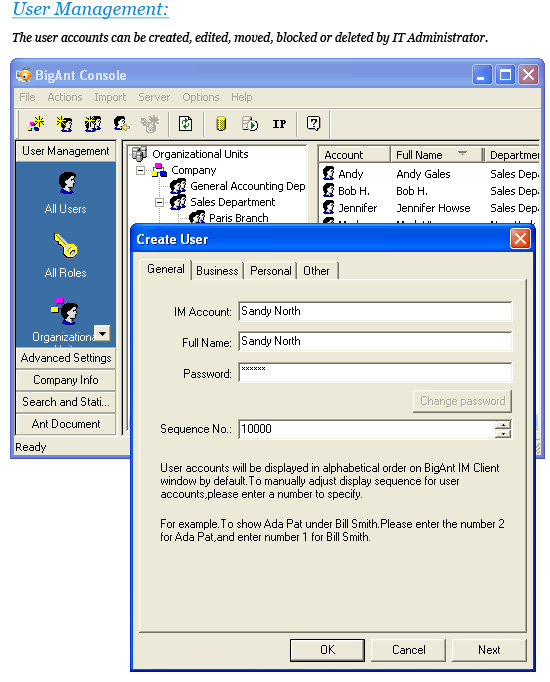Increase the Sequence No. spinner value
This screenshot has height=682, width=550.
pyautogui.click(x=503, y=425)
